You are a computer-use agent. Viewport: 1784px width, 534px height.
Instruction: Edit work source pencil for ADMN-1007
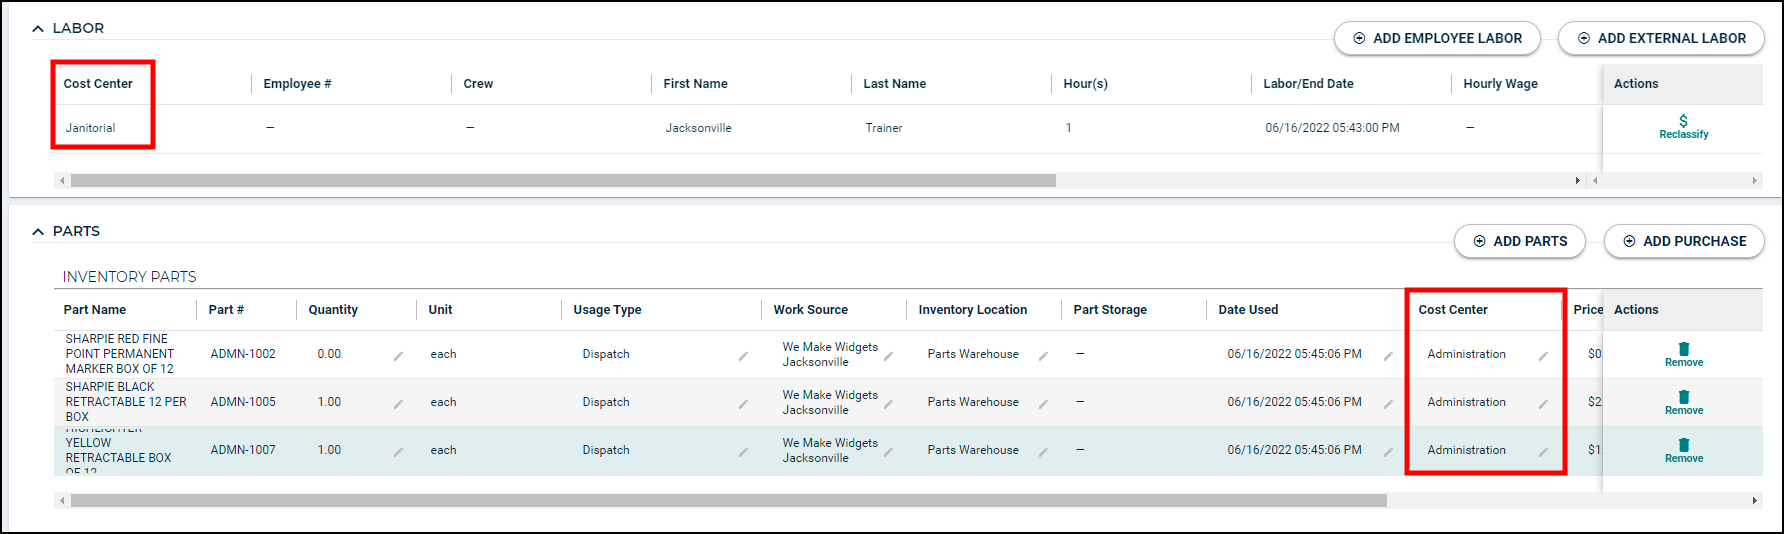pyautogui.click(x=888, y=452)
